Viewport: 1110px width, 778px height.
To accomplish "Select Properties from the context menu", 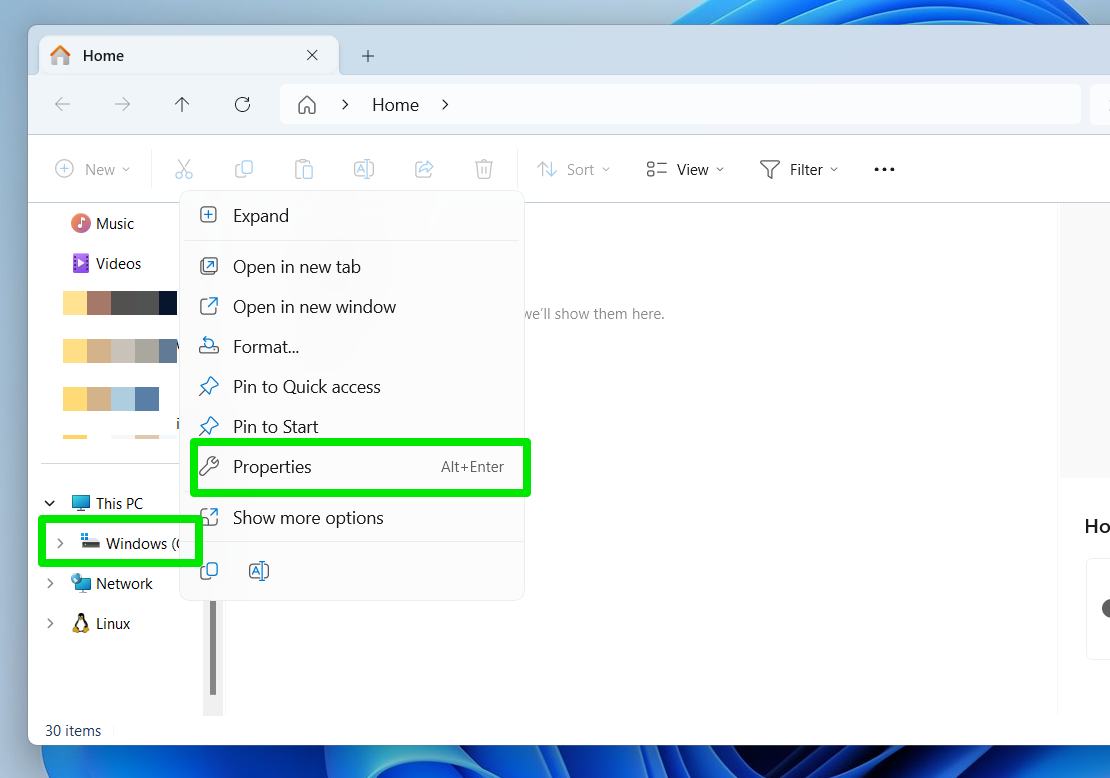I will (x=271, y=466).
